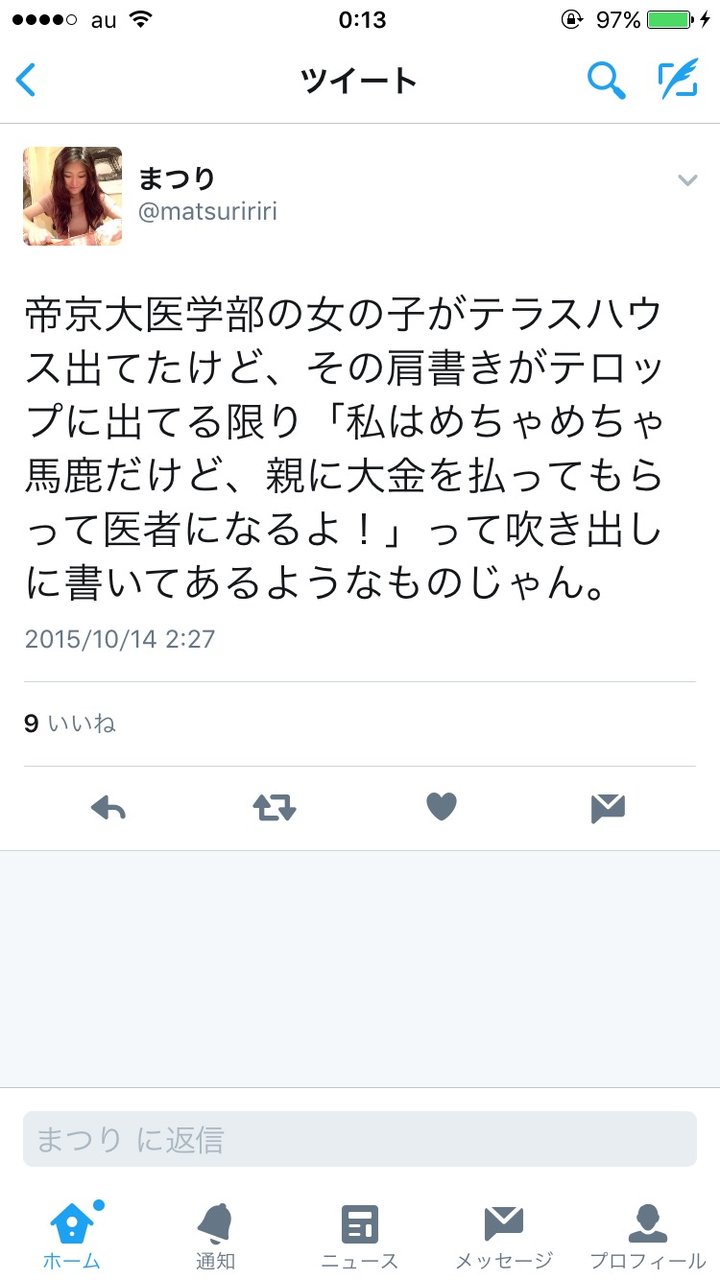Image resolution: width=720 pixels, height=1280 pixels.
Task: Open the ニュース tab
Action: click(359, 1236)
